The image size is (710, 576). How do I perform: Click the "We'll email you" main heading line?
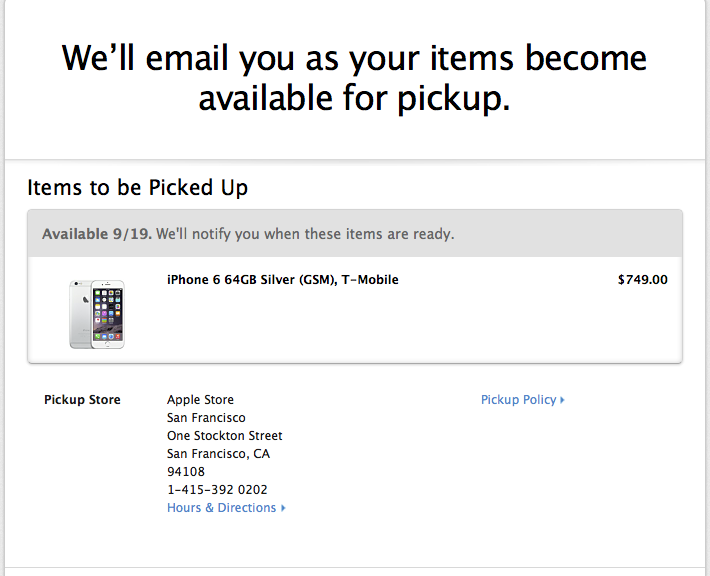(x=354, y=58)
